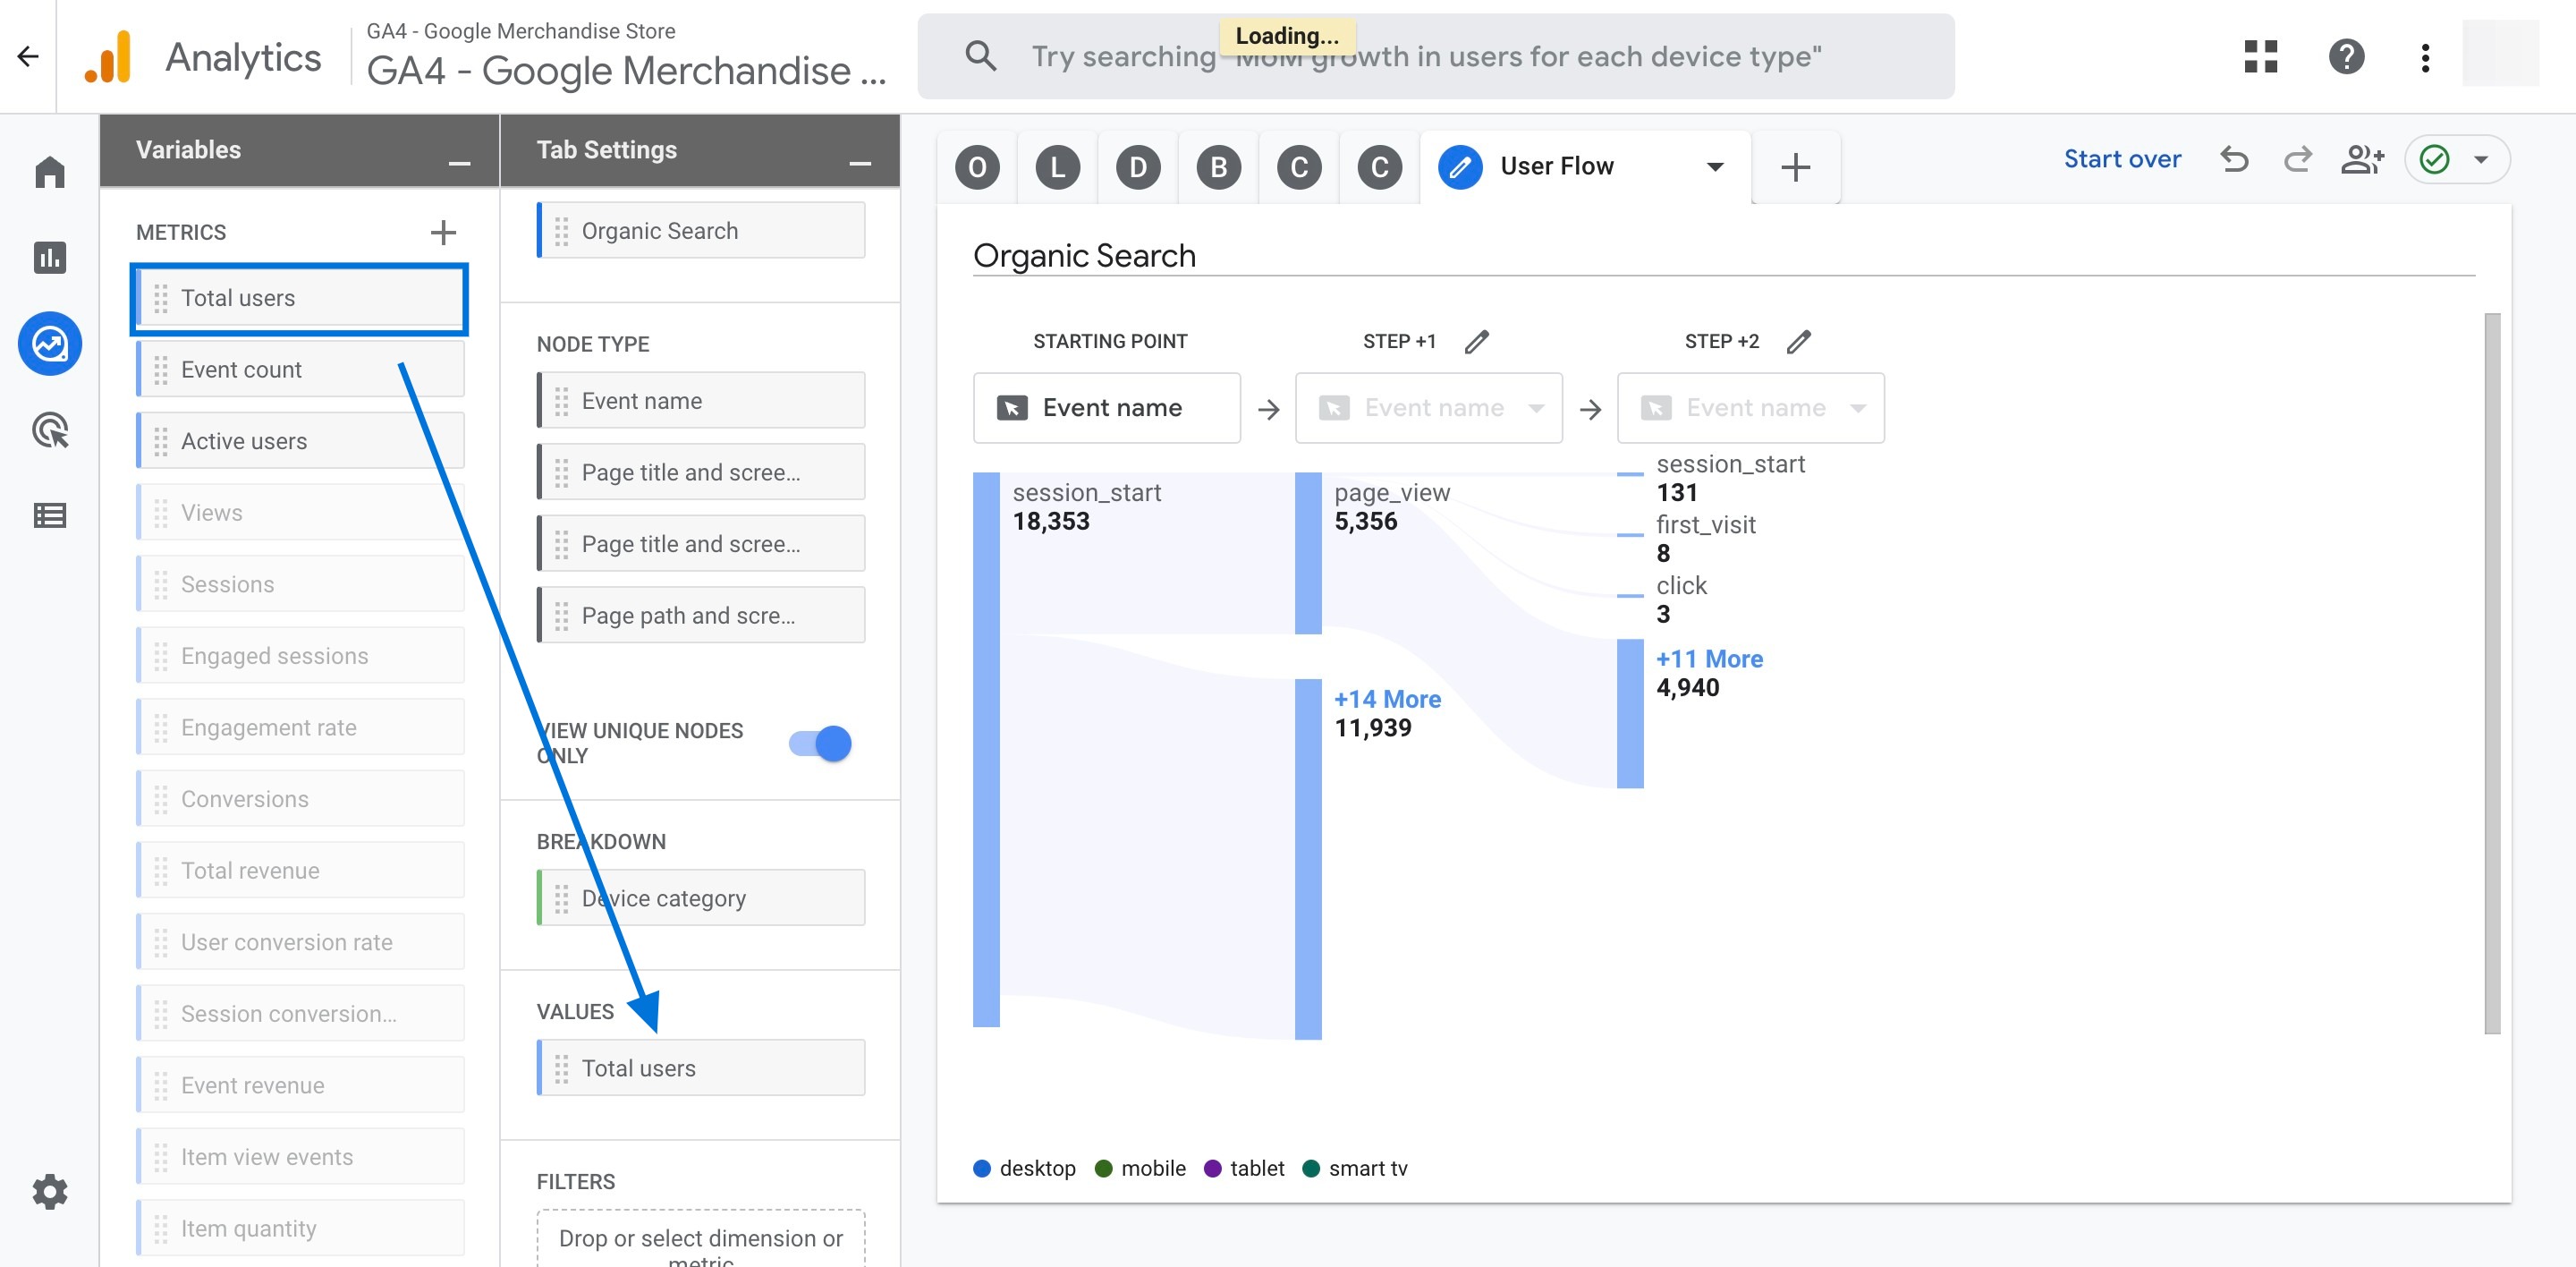This screenshot has width=2576, height=1267.
Task: Open Admin settings gear icon
Action: [x=50, y=1191]
